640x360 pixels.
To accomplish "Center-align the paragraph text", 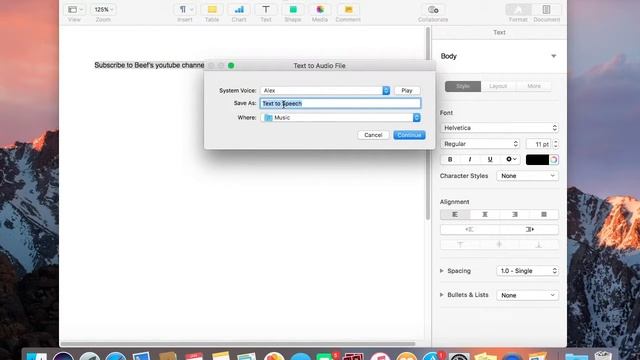I will [x=485, y=214].
